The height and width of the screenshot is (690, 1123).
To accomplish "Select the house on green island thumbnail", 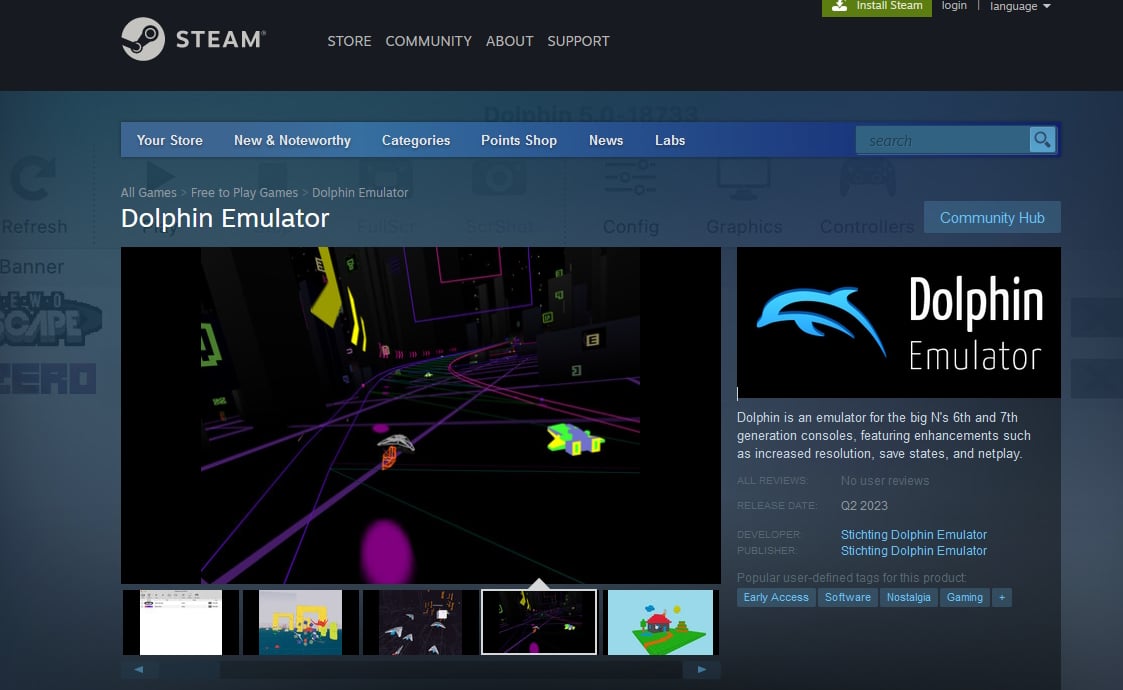I will [x=660, y=622].
